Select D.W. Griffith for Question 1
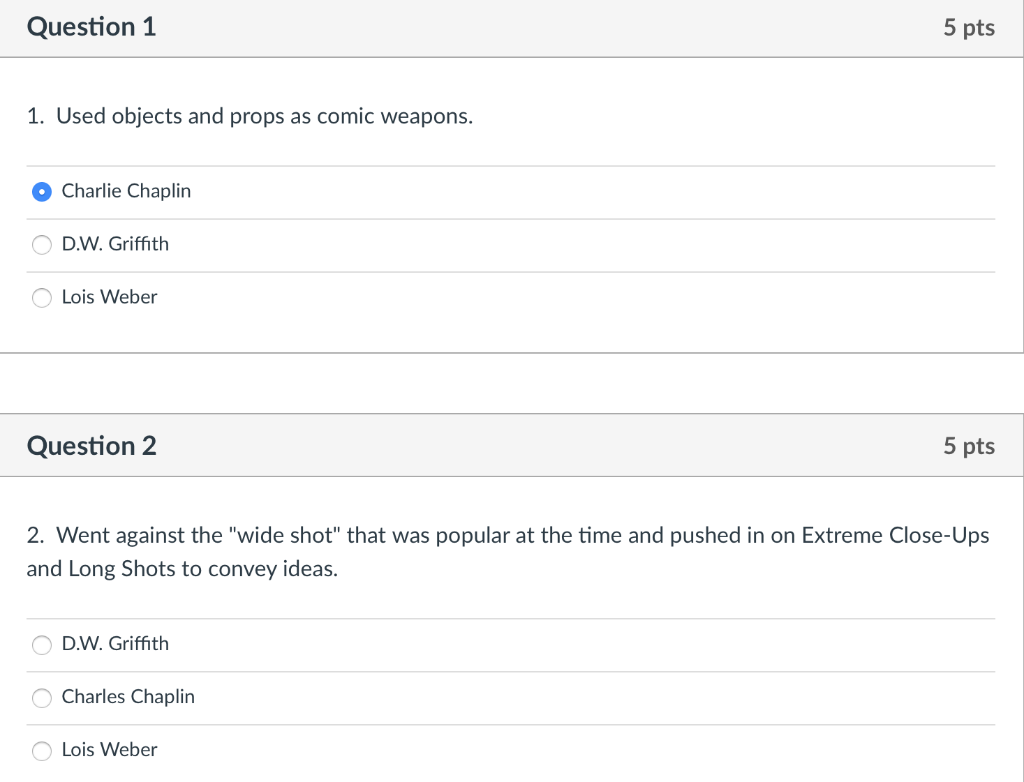Image resolution: width=1024 pixels, height=782 pixels. tap(42, 244)
